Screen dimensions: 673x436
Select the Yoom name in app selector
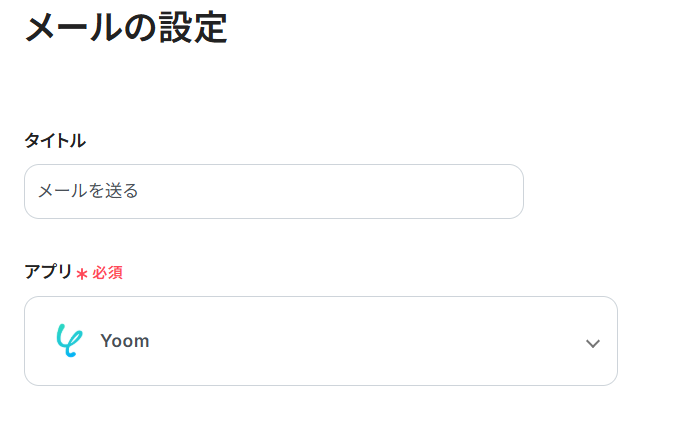pos(125,341)
